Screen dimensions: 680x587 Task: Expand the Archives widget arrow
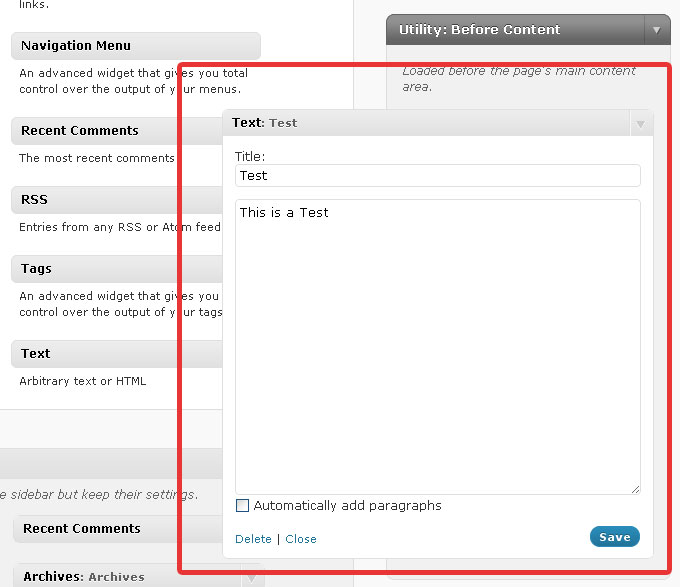[252, 577]
